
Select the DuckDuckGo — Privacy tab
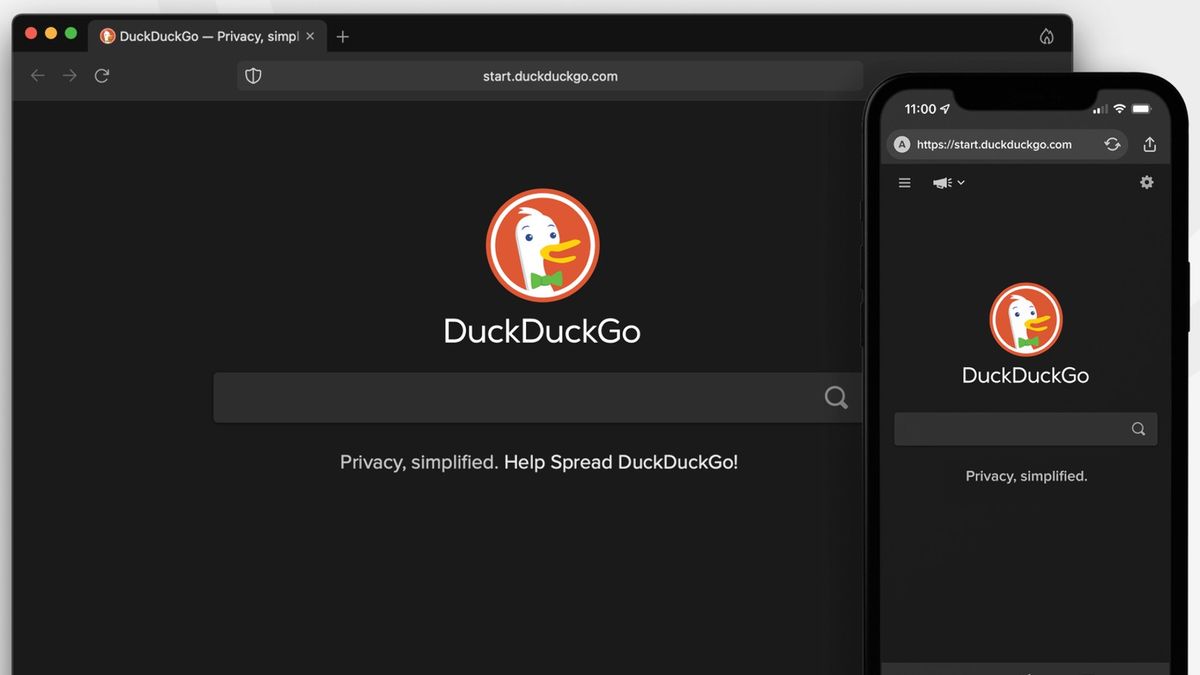point(208,36)
